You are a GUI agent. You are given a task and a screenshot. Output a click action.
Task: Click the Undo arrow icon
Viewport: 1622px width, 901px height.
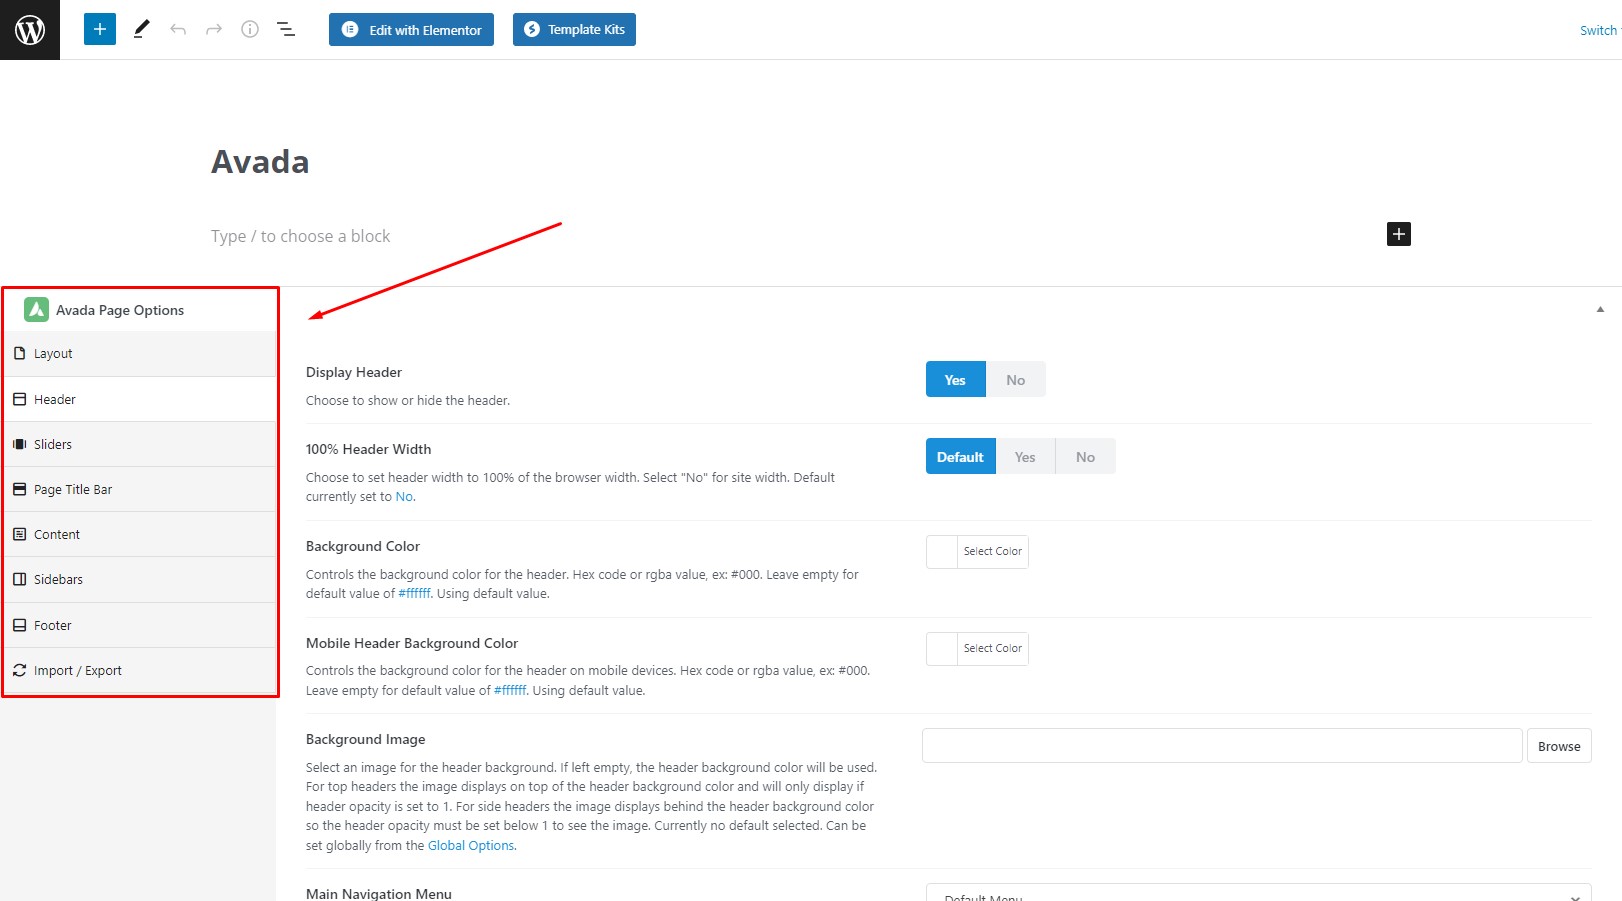click(x=178, y=29)
